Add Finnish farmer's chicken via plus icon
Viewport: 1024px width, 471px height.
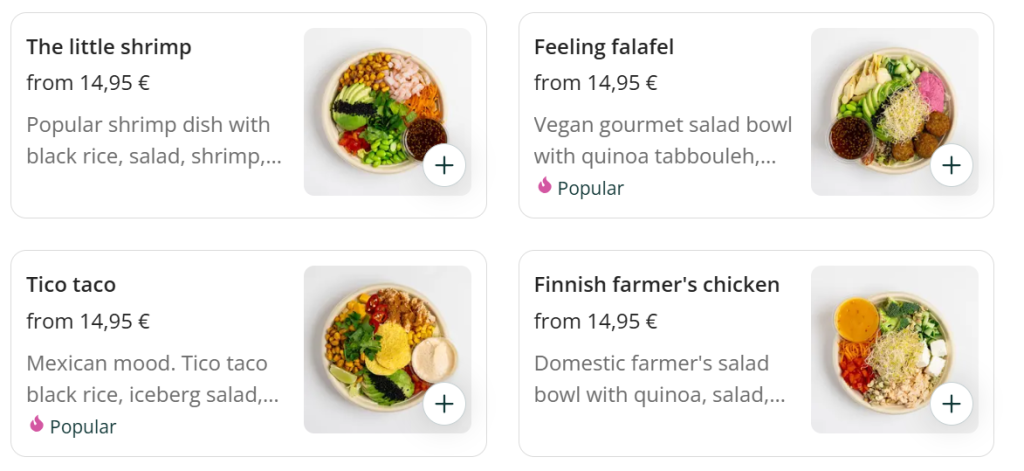pyautogui.click(x=951, y=404)
